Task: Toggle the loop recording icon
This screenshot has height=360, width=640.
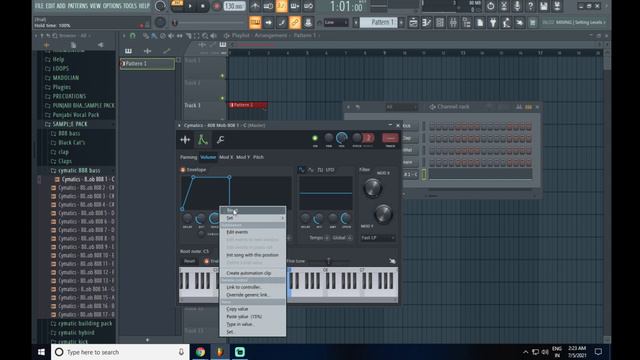Action: click(309, 6)
